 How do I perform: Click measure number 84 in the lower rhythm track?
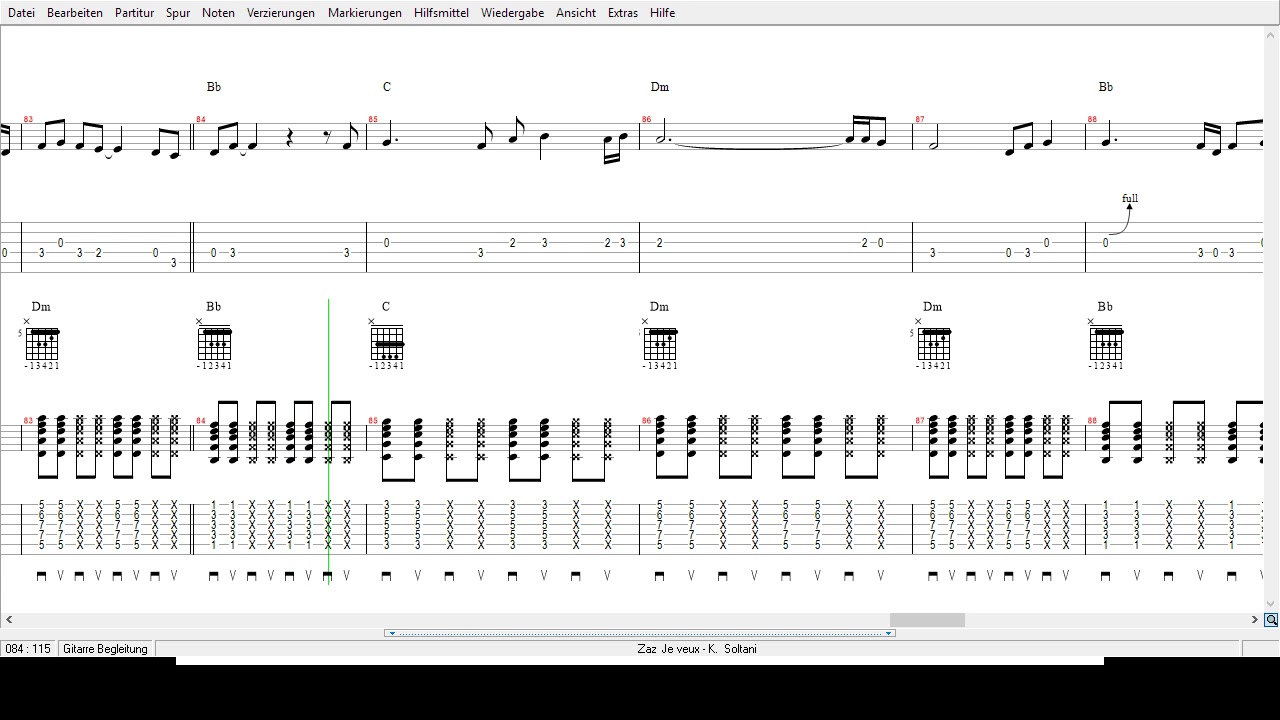point(201,421)
